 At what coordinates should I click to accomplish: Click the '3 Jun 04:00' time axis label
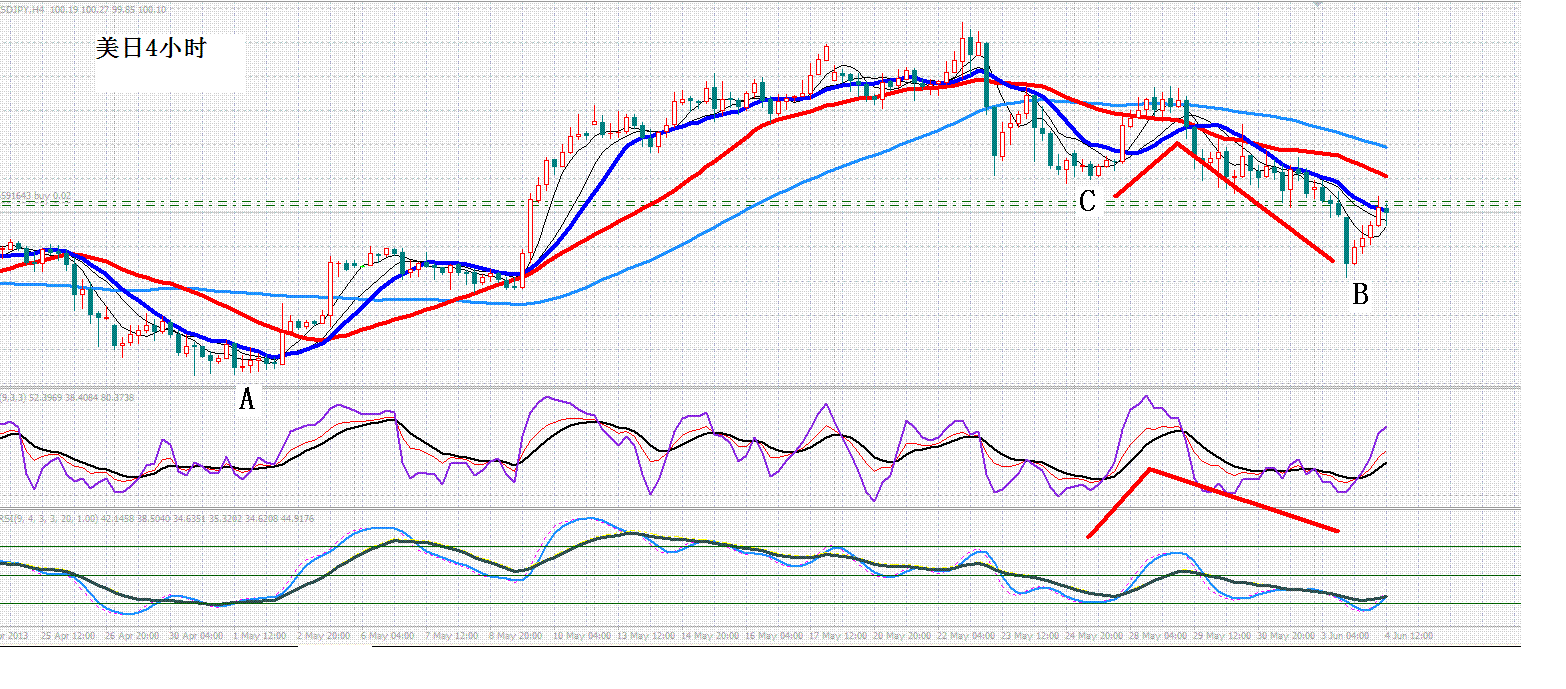tap(1345, 636)
